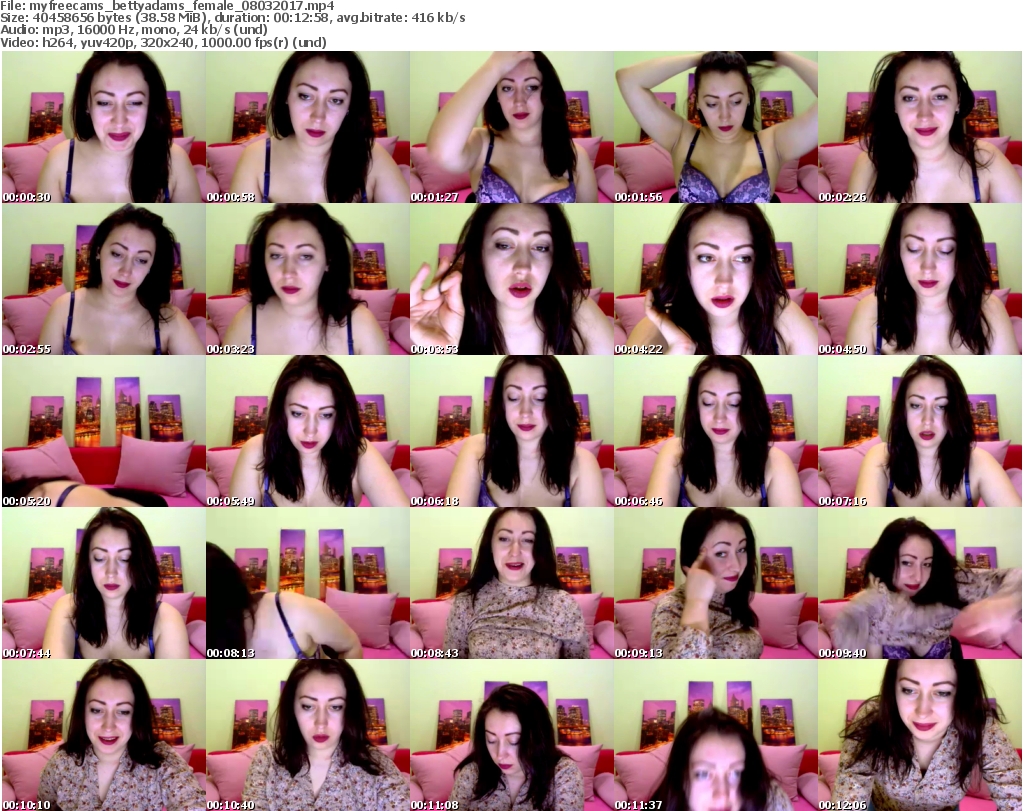Screen dimensions: 1024x811
Task: Open the thumbnail marked 00:06:18
Action: (511, 432)
